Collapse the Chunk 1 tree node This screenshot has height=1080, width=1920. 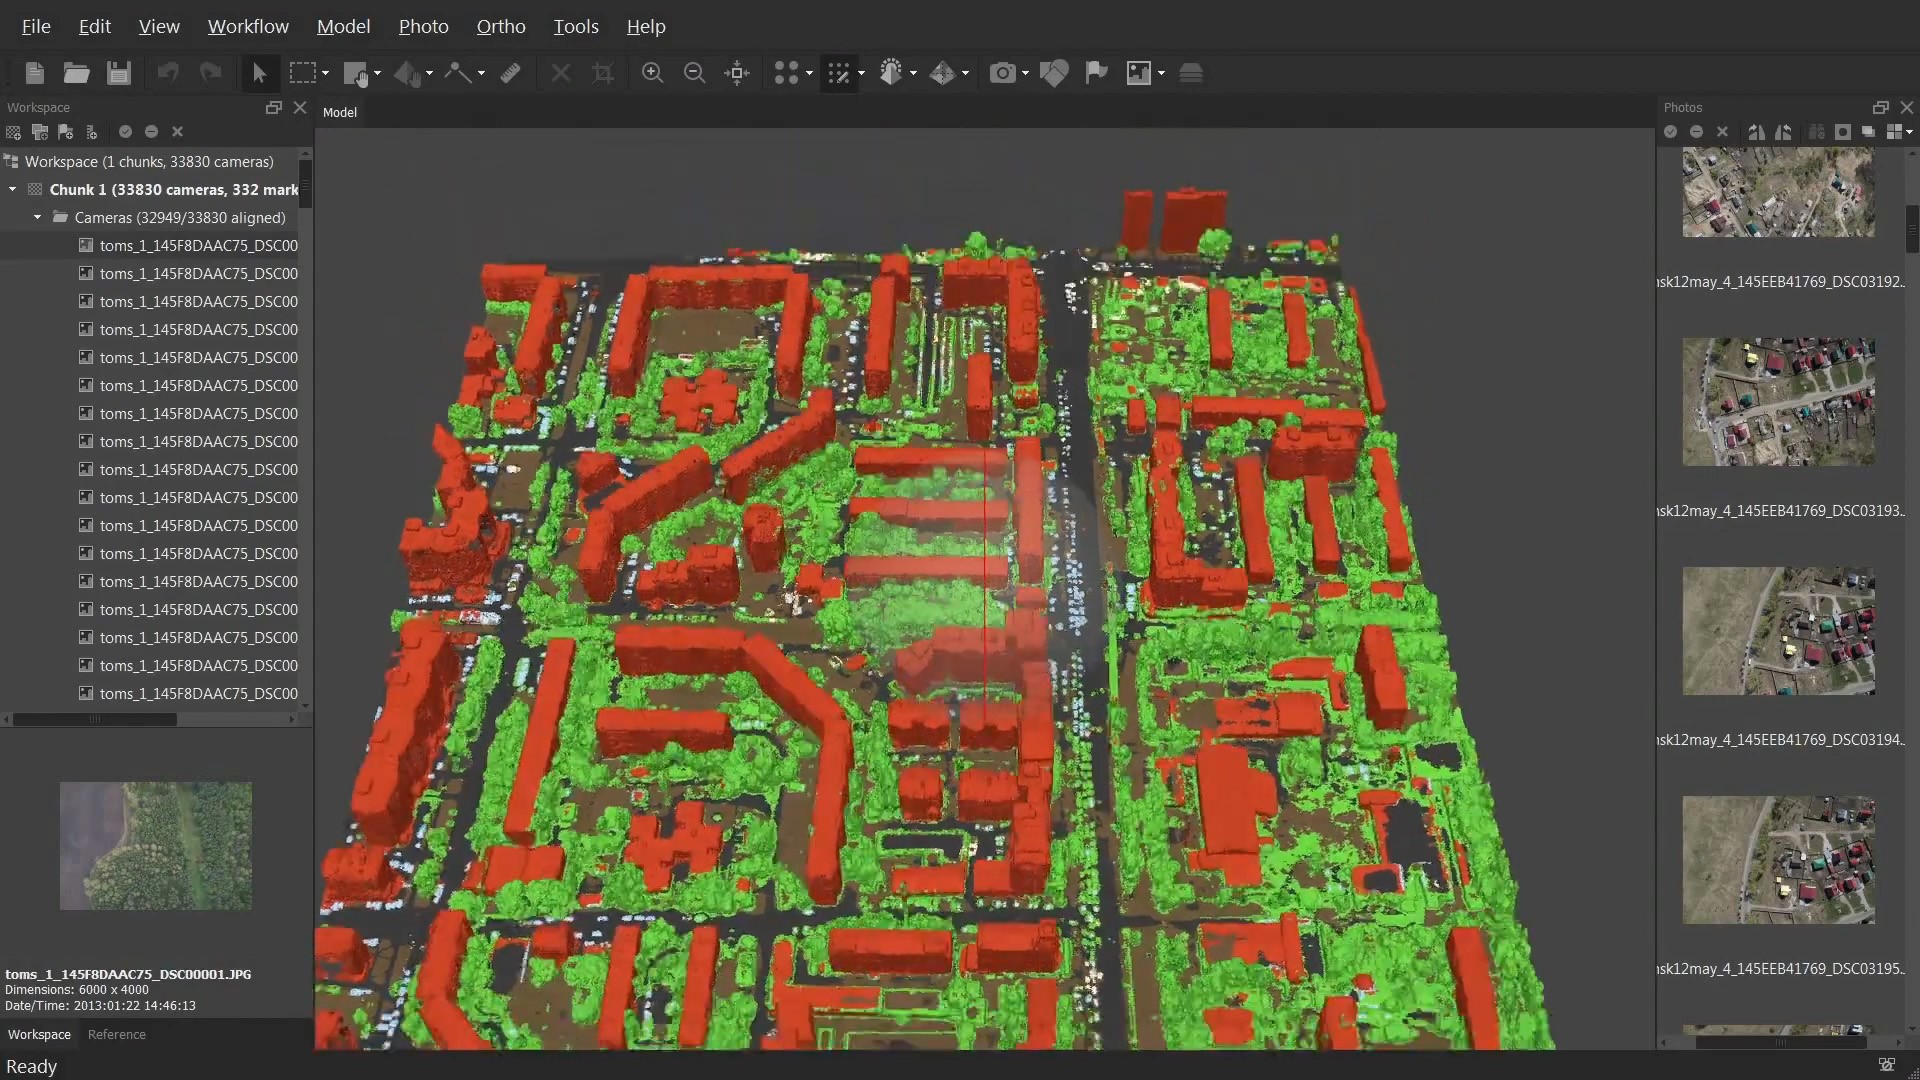coord(13,189)
